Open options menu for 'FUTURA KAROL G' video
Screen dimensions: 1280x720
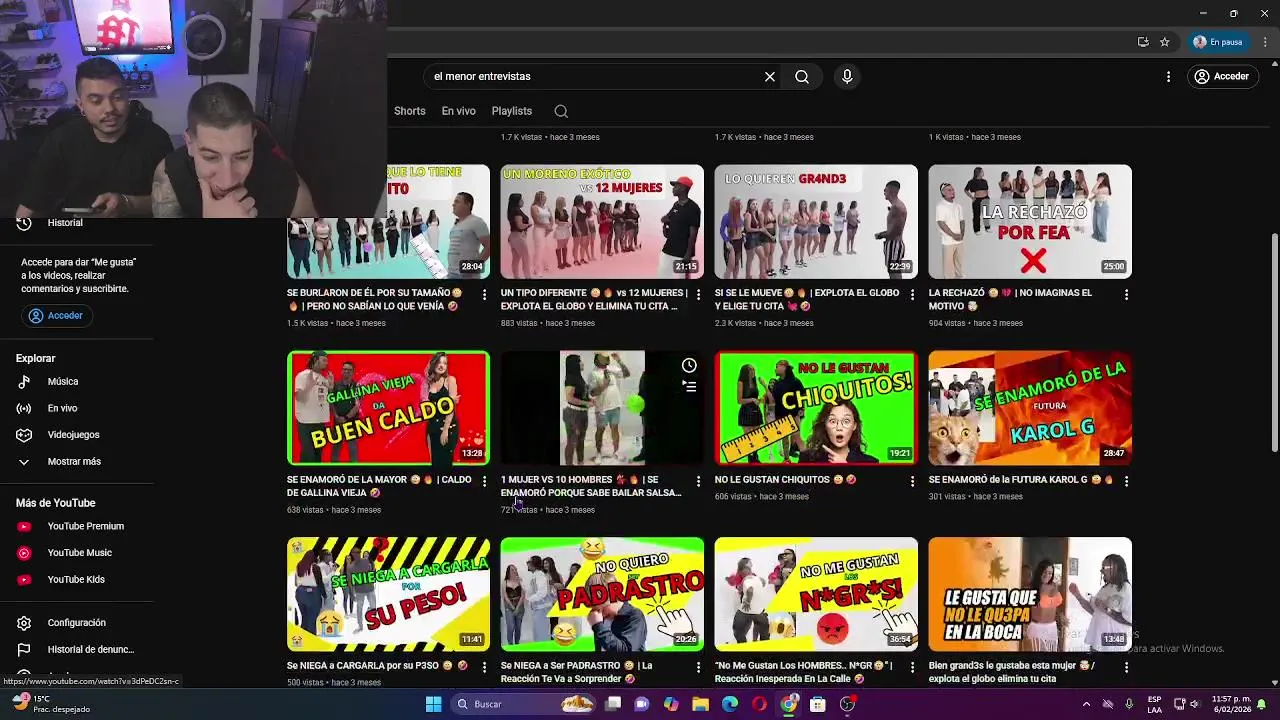click(1126, 481)
